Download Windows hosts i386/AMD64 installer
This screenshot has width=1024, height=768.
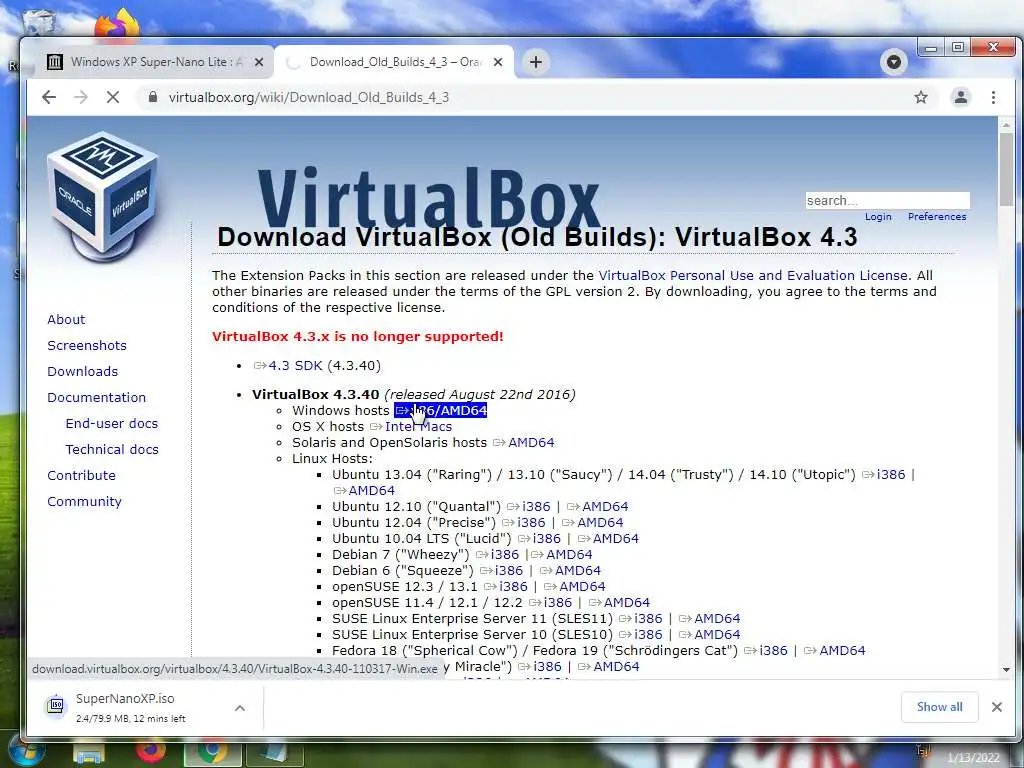coord(440,411)
